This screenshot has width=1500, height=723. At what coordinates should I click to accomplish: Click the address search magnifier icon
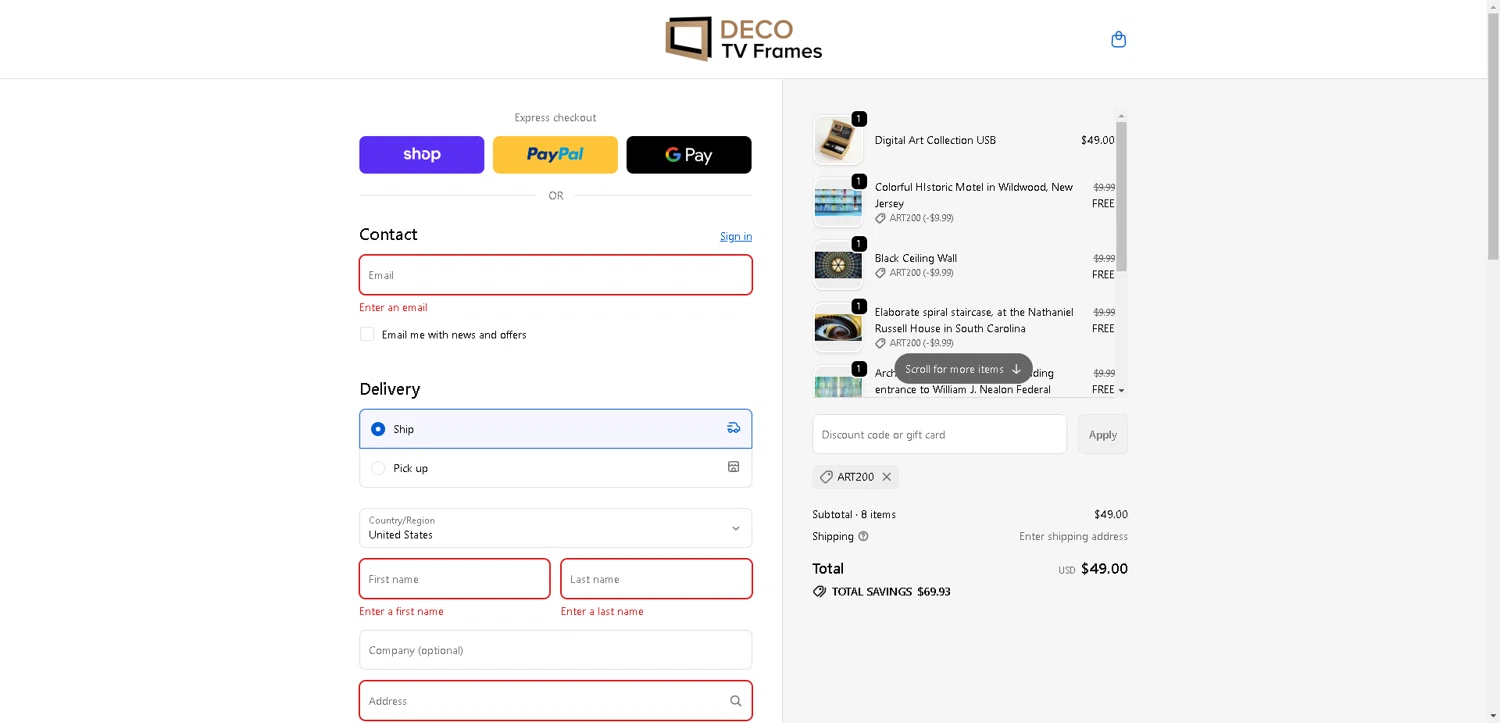pos(736,701)
